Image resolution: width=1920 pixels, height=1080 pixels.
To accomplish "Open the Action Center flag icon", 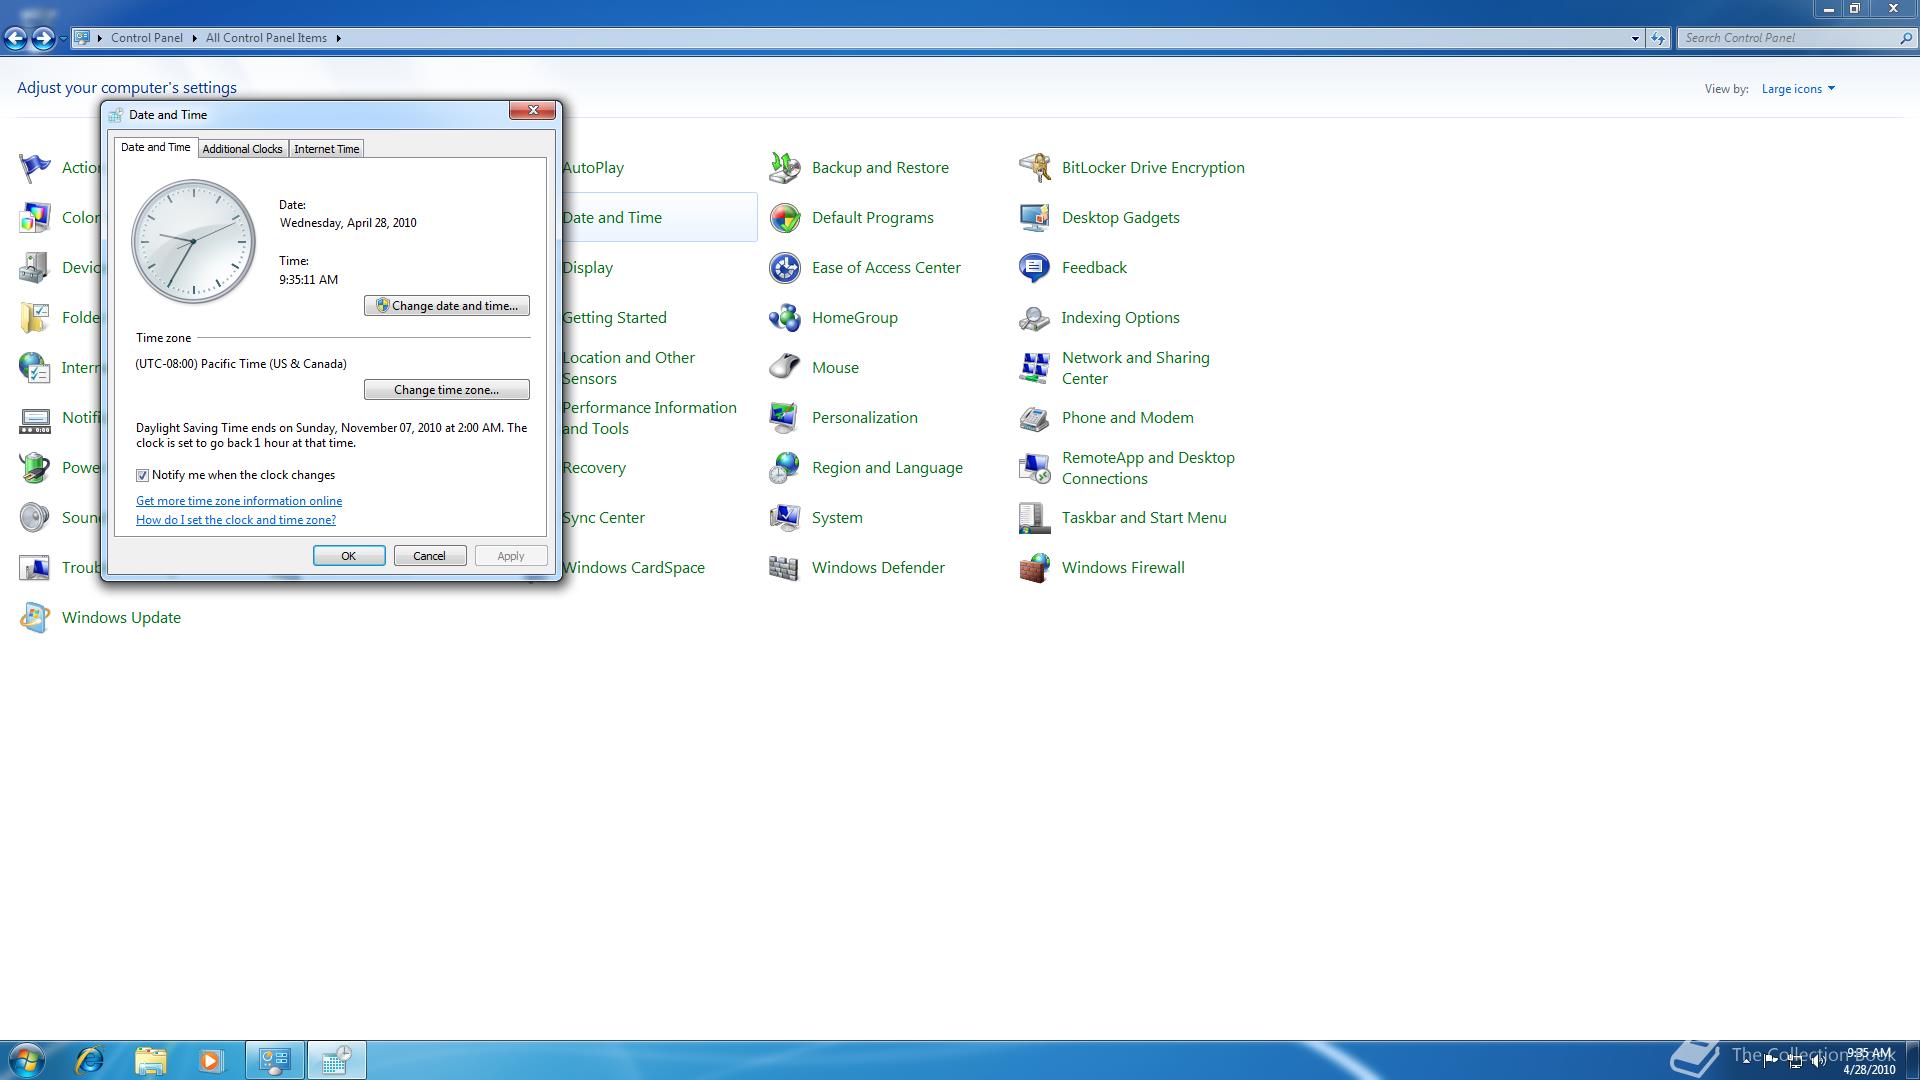I will point(35,168).
